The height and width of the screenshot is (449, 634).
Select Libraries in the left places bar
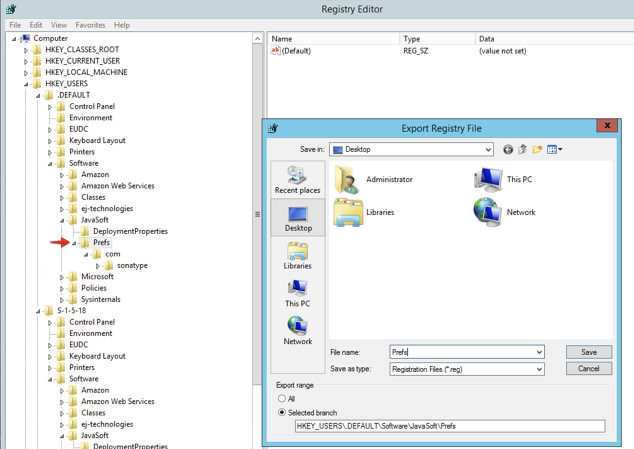click(x=297, y=255)
